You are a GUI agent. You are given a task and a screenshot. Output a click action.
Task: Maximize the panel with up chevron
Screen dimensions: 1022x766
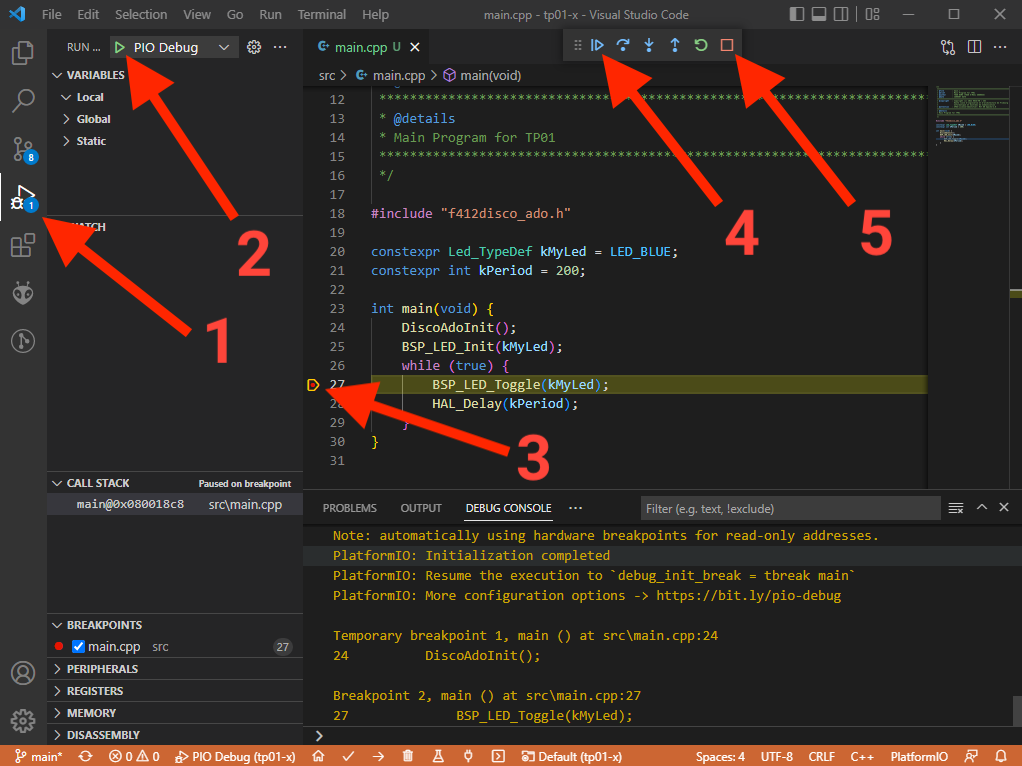(x=982, y=507)
